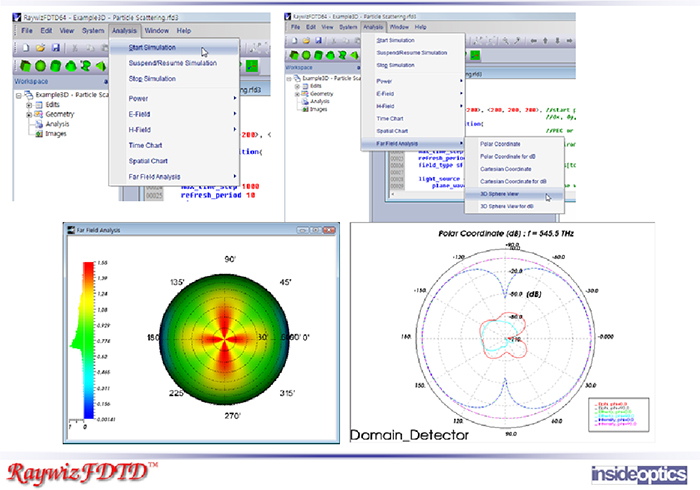700x490 pixels.
Task: Click Save disk icon in left window toolbar
Action: (56, 47)
